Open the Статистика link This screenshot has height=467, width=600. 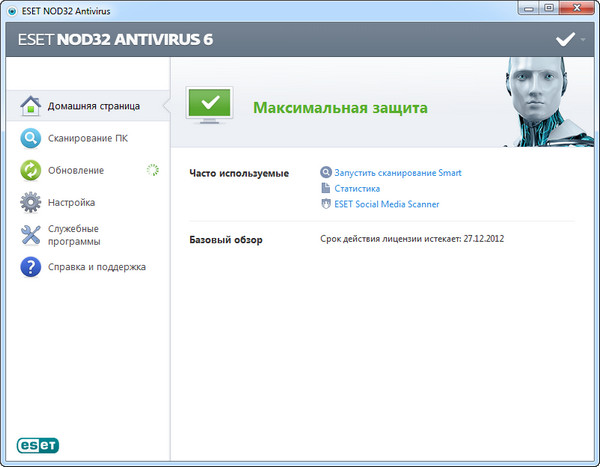357,188
